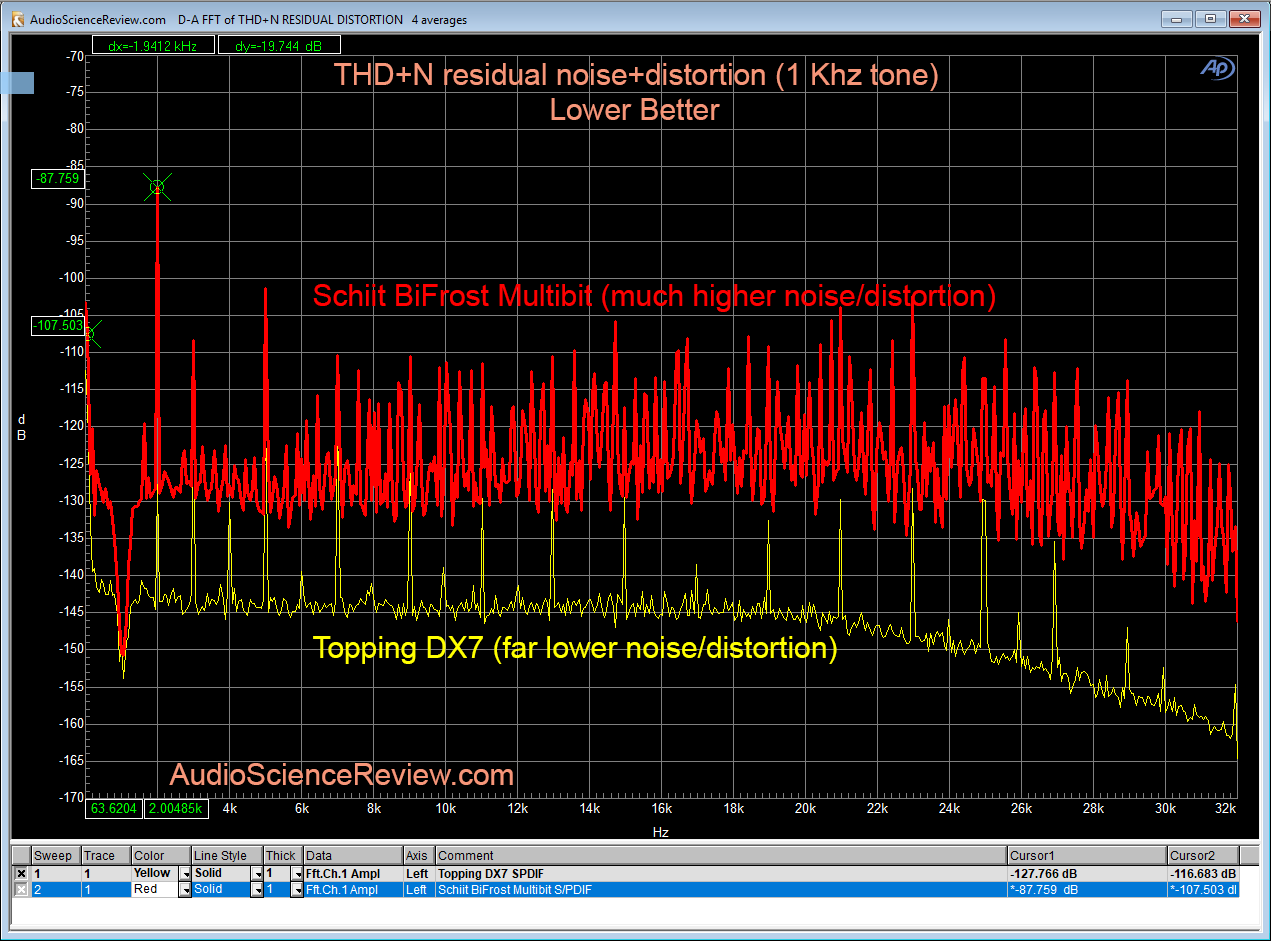Select the green cursor marker at the 2 kHz peak
The height and width of the screenshot is (941, 1271).
pos(157,186)
